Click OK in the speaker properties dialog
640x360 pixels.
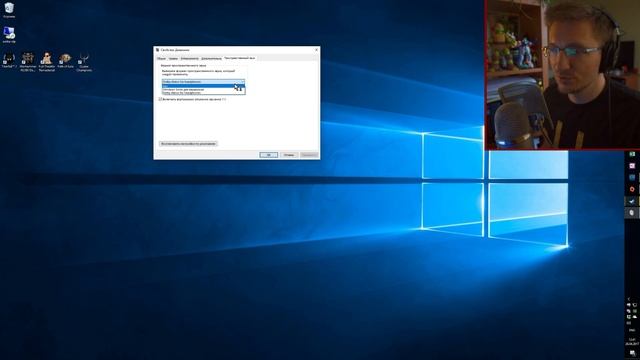pyautogui.click(x=269, y=155)
